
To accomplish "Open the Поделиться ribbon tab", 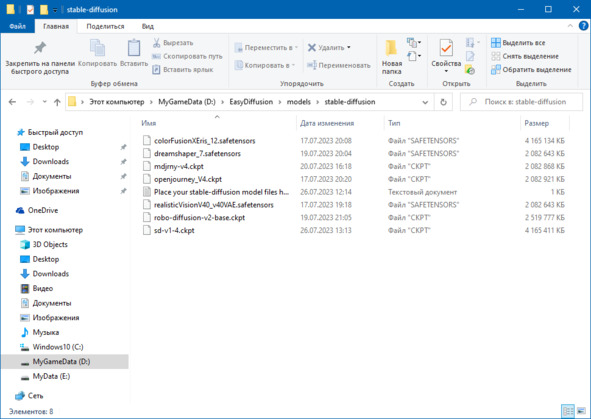I will click(x=105, y=26).
